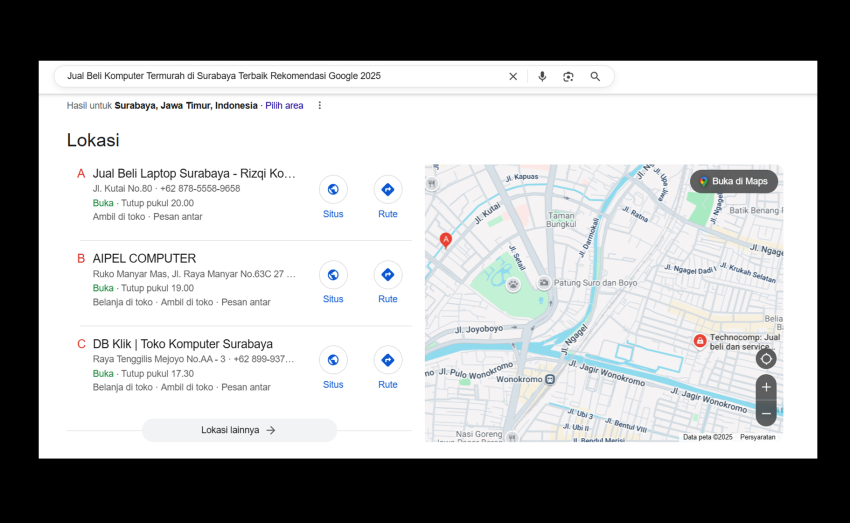Viewport: 850px width, 523px height.
Task: Show more with Lokasi lainnya button
Action: (239, 430)
